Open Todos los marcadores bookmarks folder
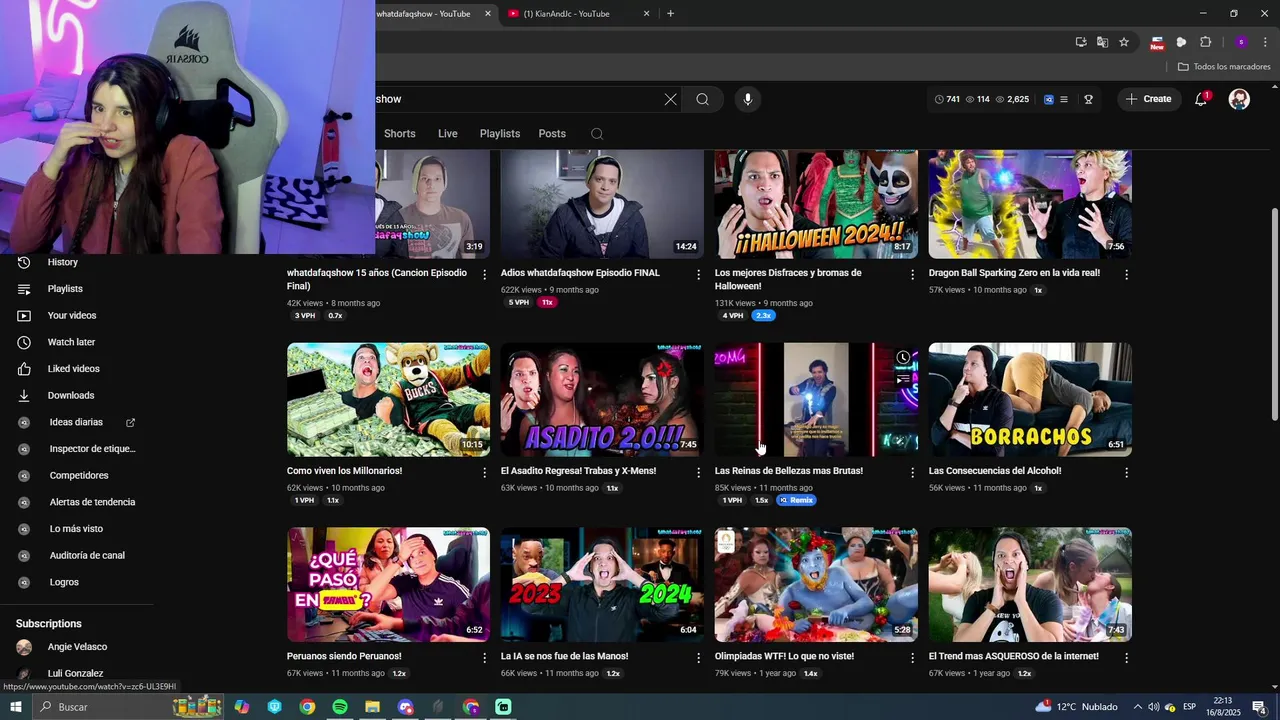1280x720 pixels. pyautogui.click(x=1224, y=67)
